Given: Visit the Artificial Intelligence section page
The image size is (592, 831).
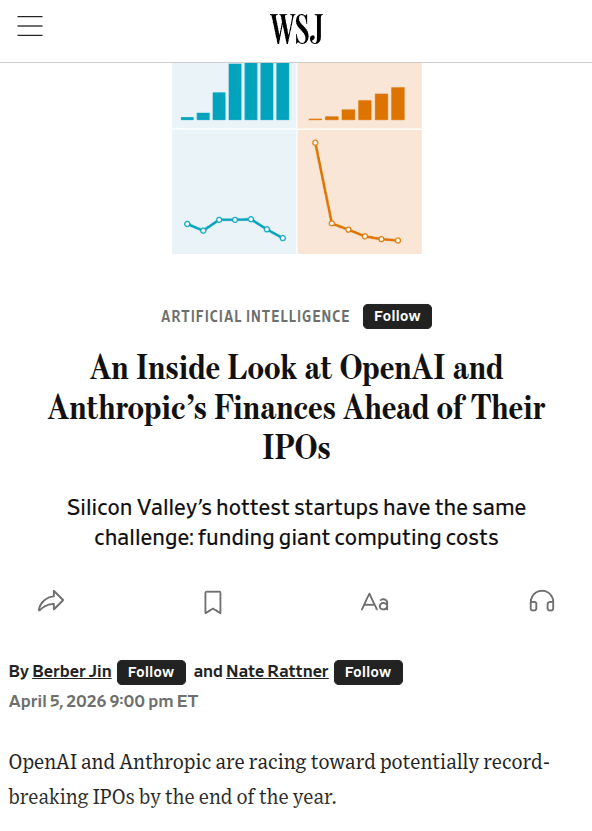Looking at the screenshot, I should (x=255, y=316).
